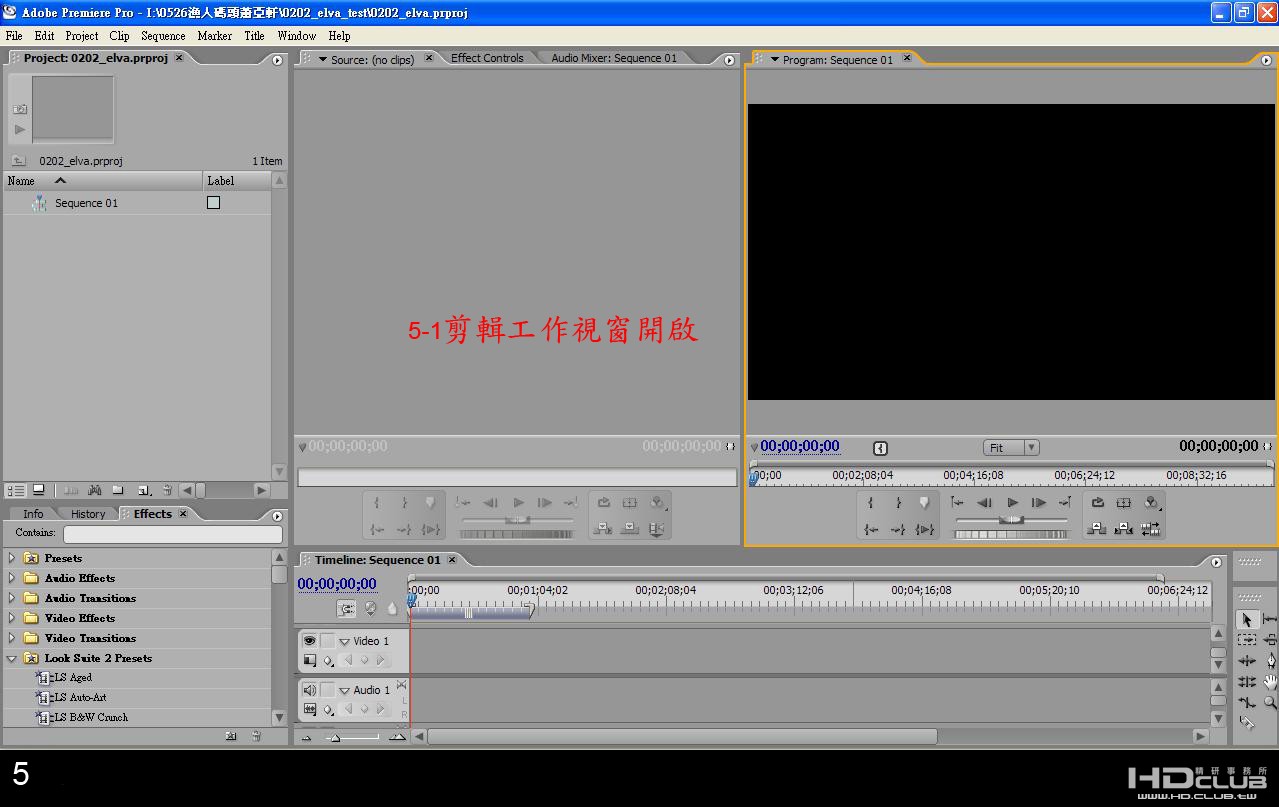The image size is (1279, 807).
Task: Expand Presets folder in Effects
Action: pyautogui.click(x=12, y=558)
